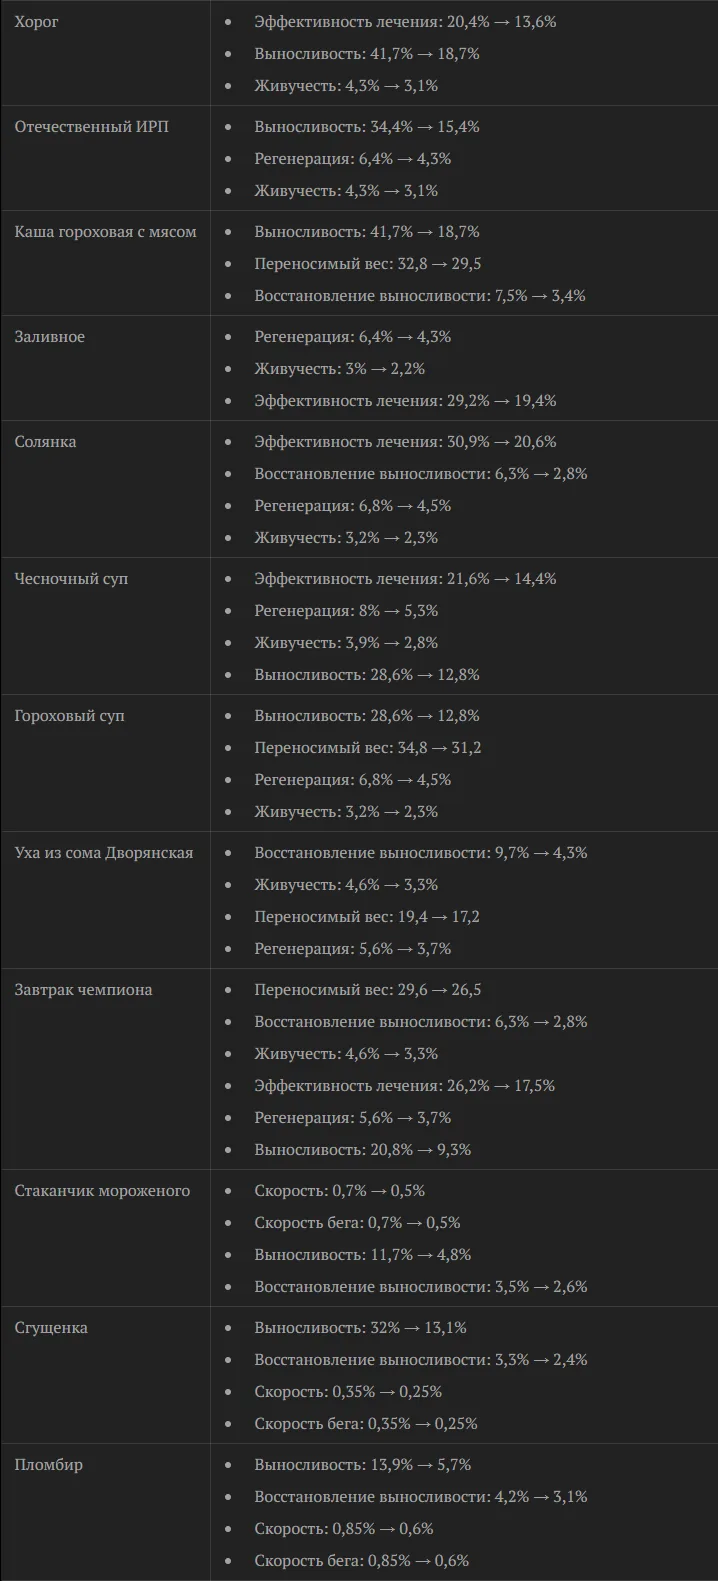Select Солянка Эффективность лечения 30,9% stat

pyautogui.click(x=405, y=442)
